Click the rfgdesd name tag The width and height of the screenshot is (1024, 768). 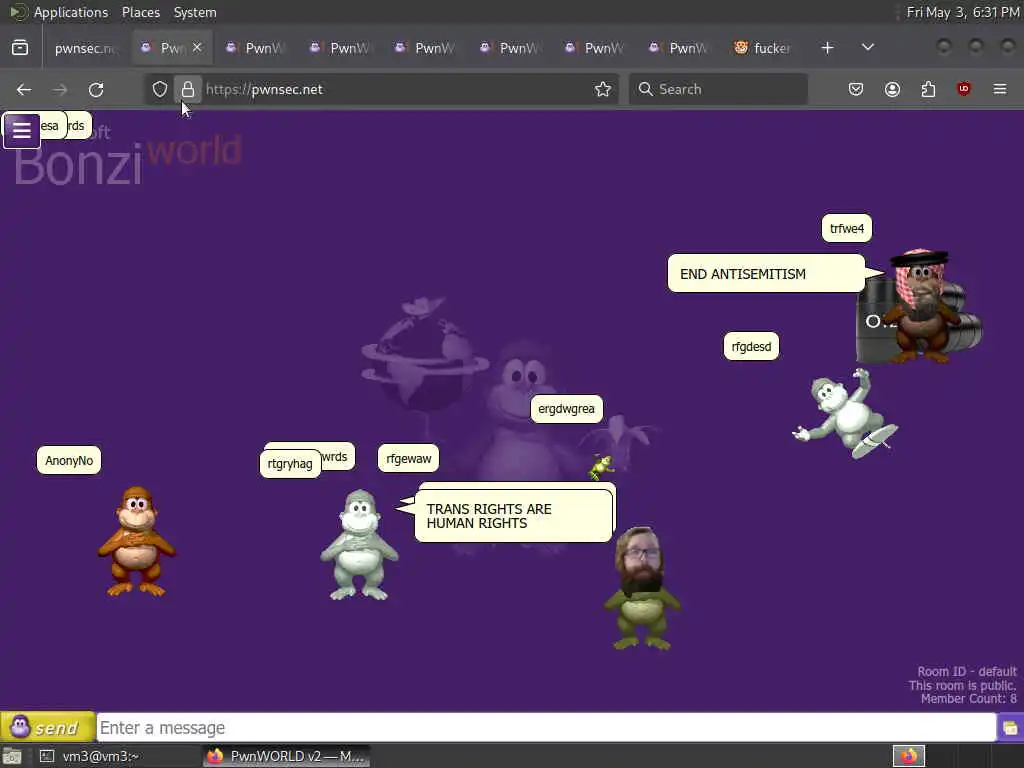click(751, 347)
